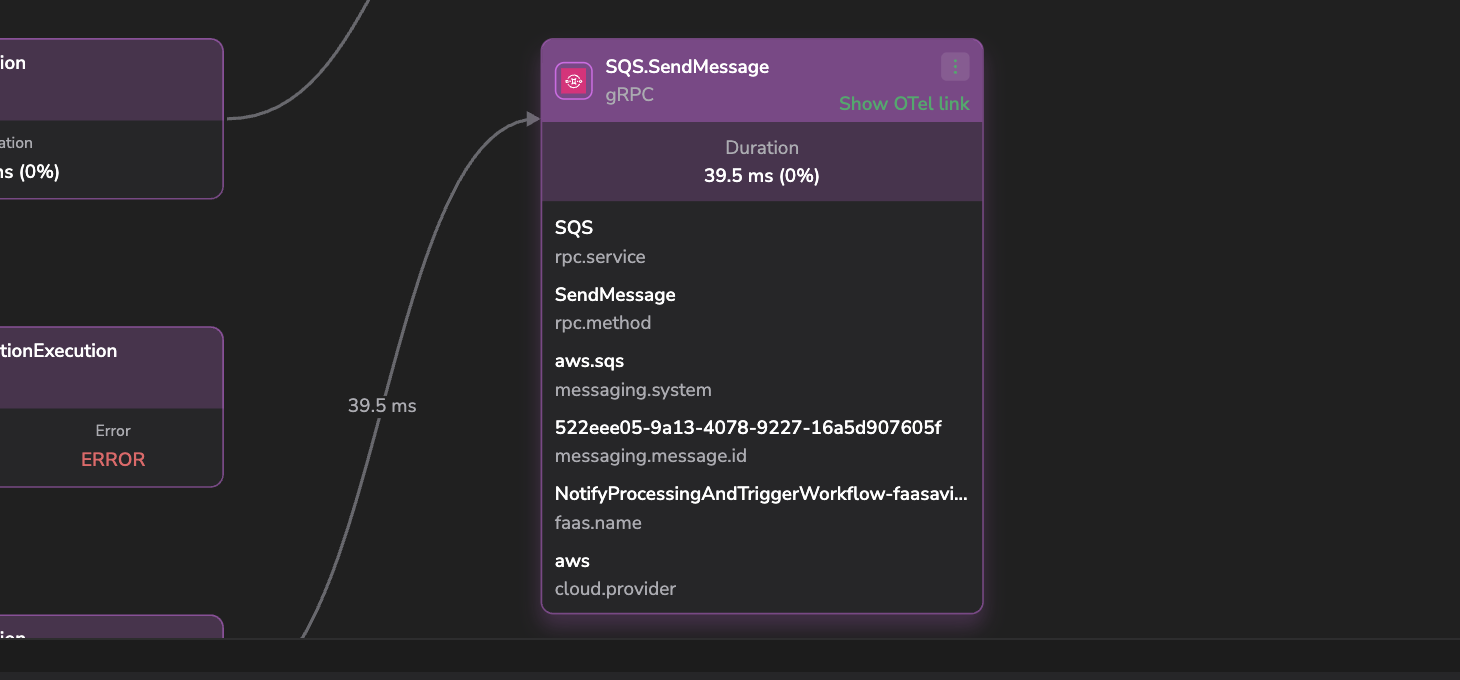
Task: Click the messaging.system attribute key
Action: click(633, 390)
